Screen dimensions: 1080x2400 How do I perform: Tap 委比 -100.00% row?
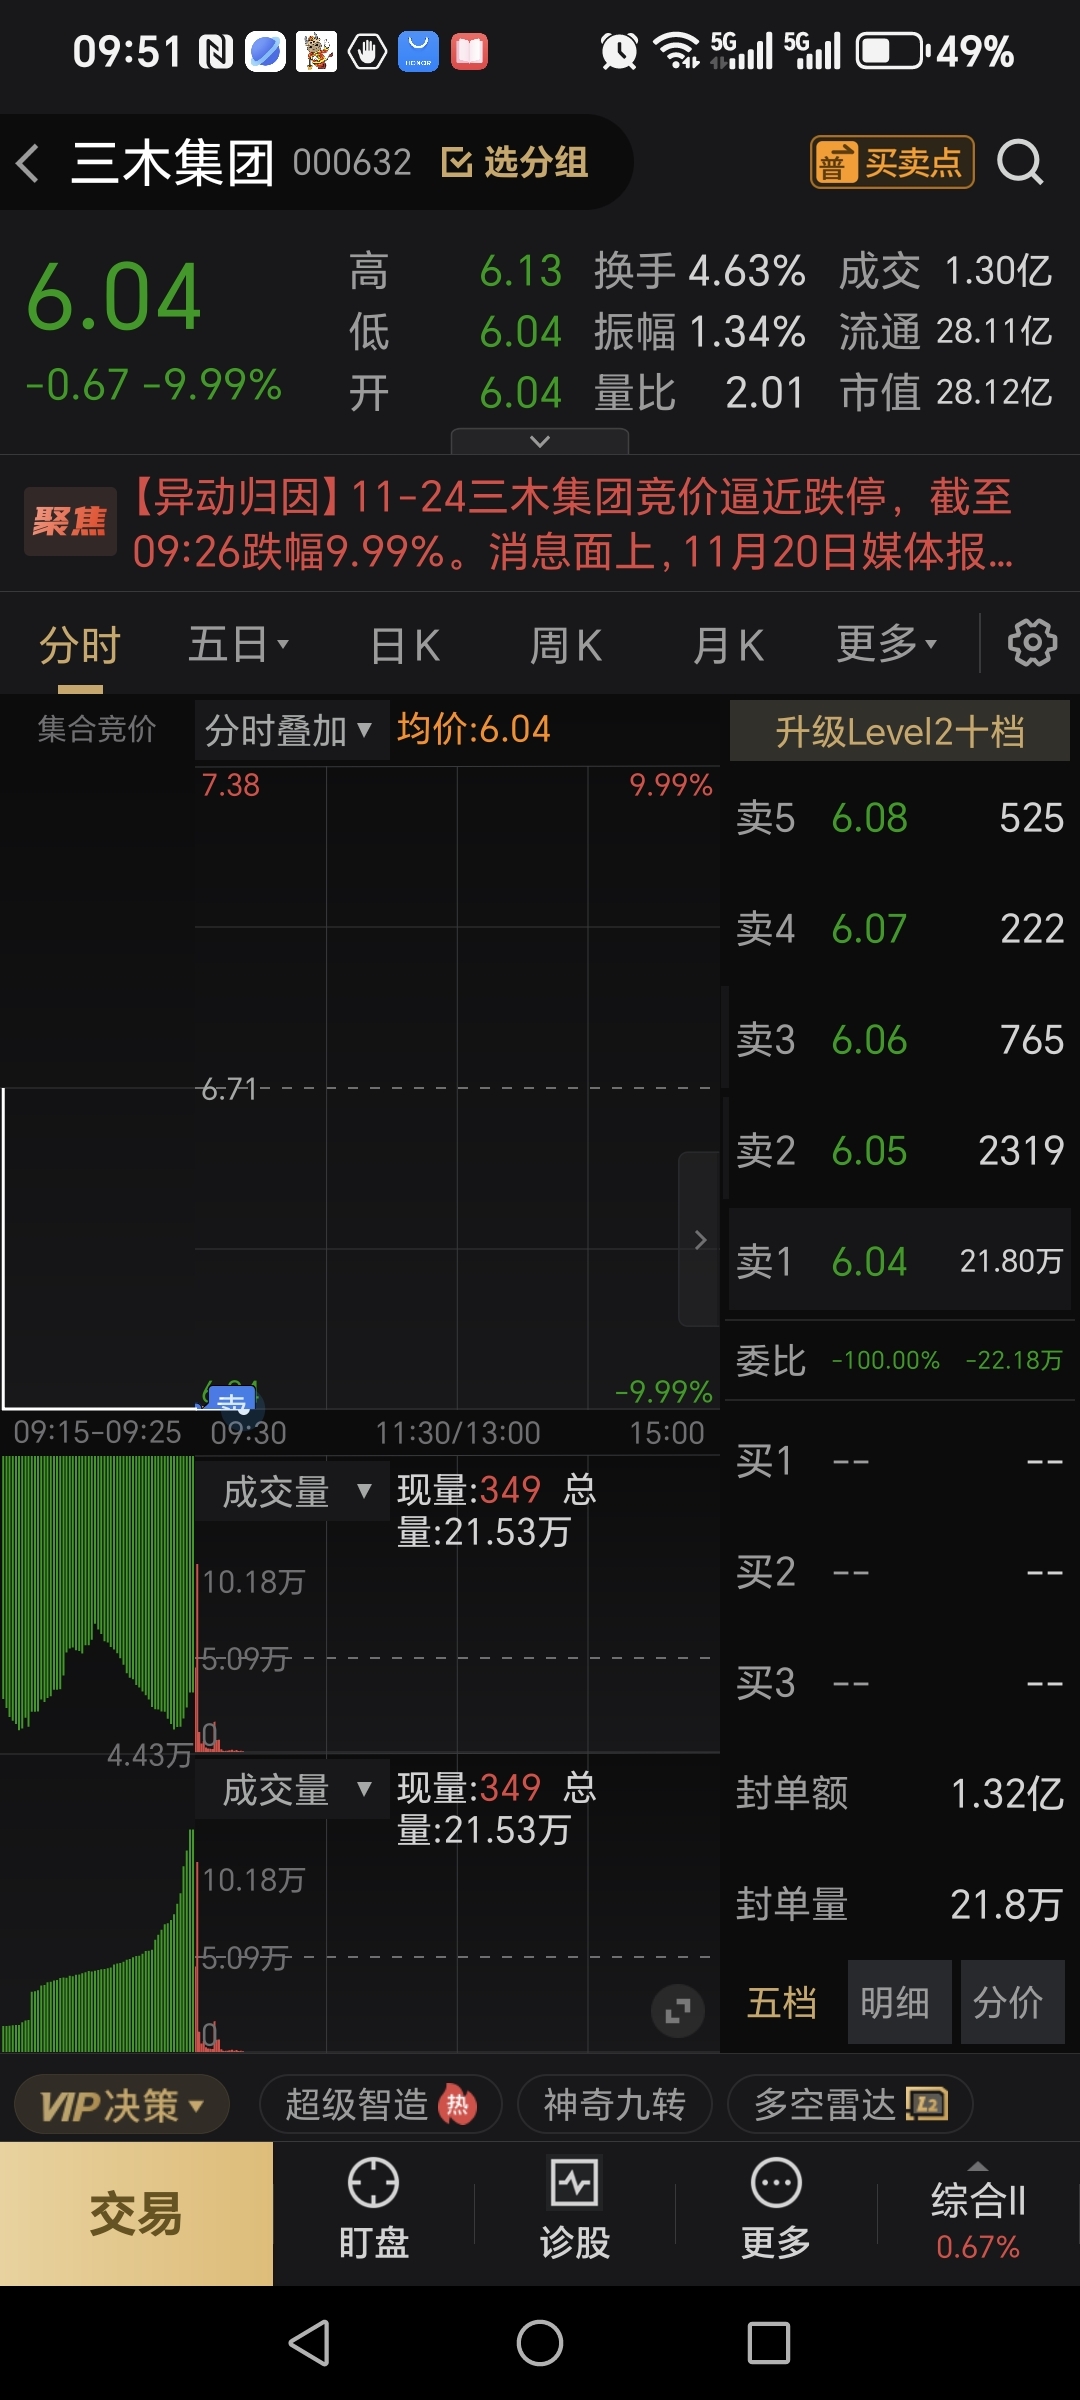(x=900, y=1360)
